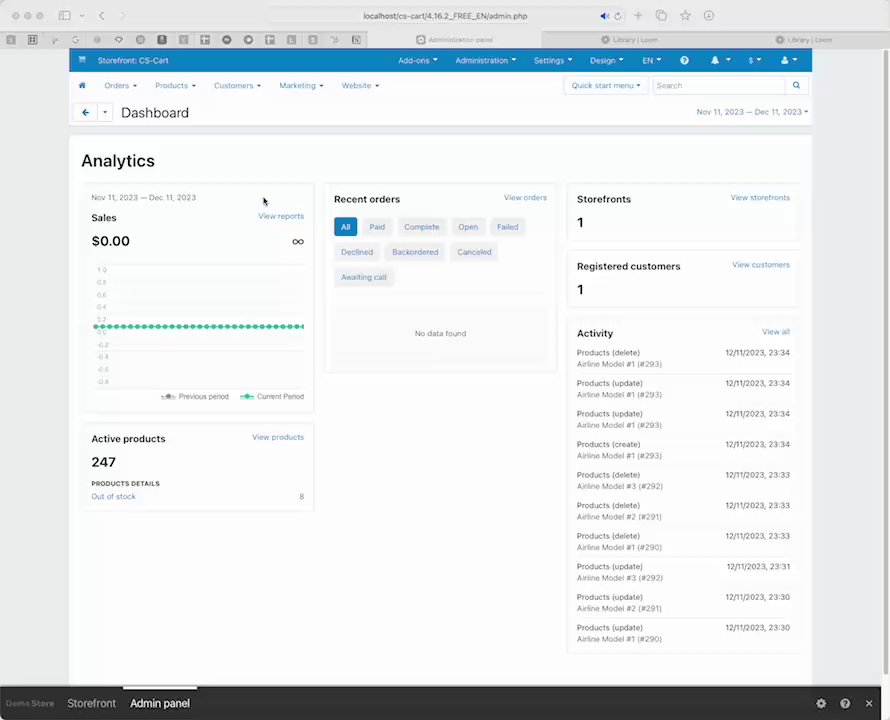890x720 pixels.
Task: Filter recent orders by Failed
Action: click(507, 227)
